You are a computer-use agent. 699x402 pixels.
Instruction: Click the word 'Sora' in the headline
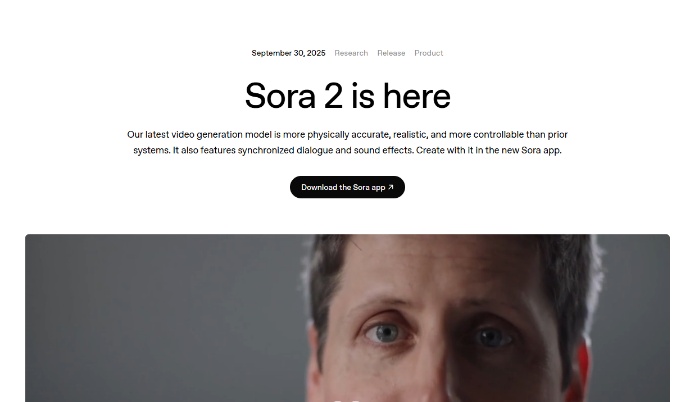pos(280,95)
